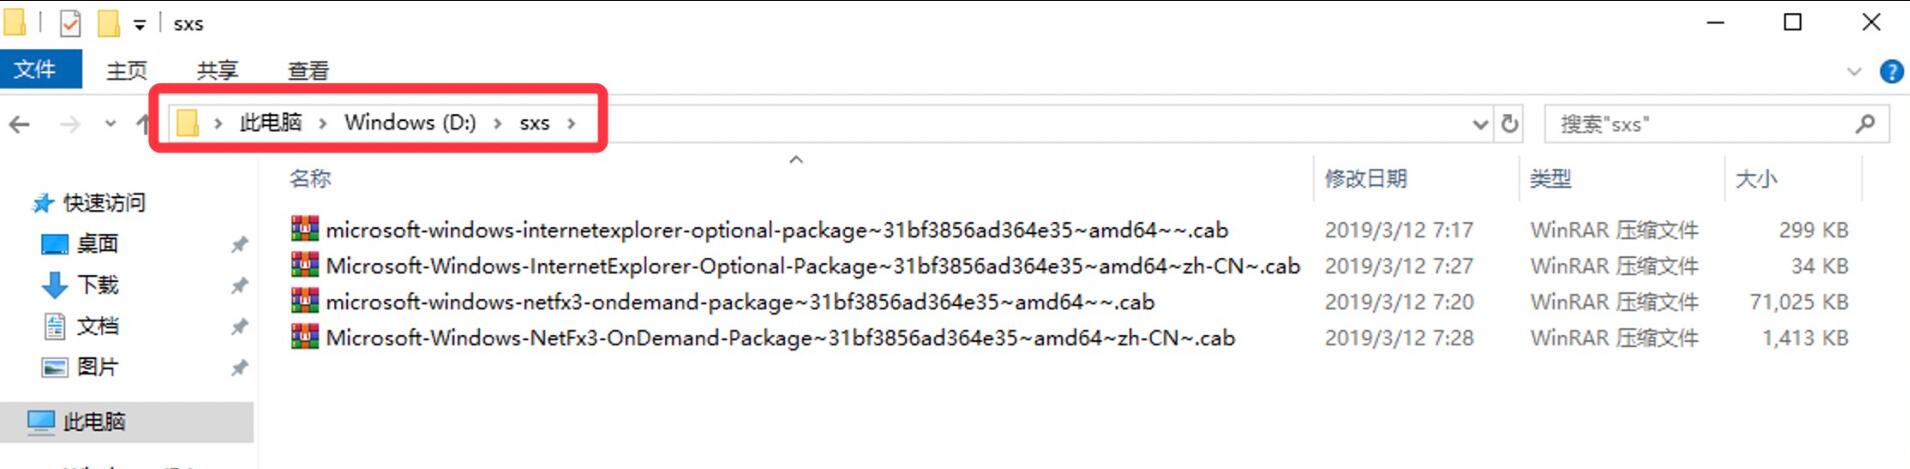
Task: Switch to the 共享 ribbon tab
Action: (217, 70)
